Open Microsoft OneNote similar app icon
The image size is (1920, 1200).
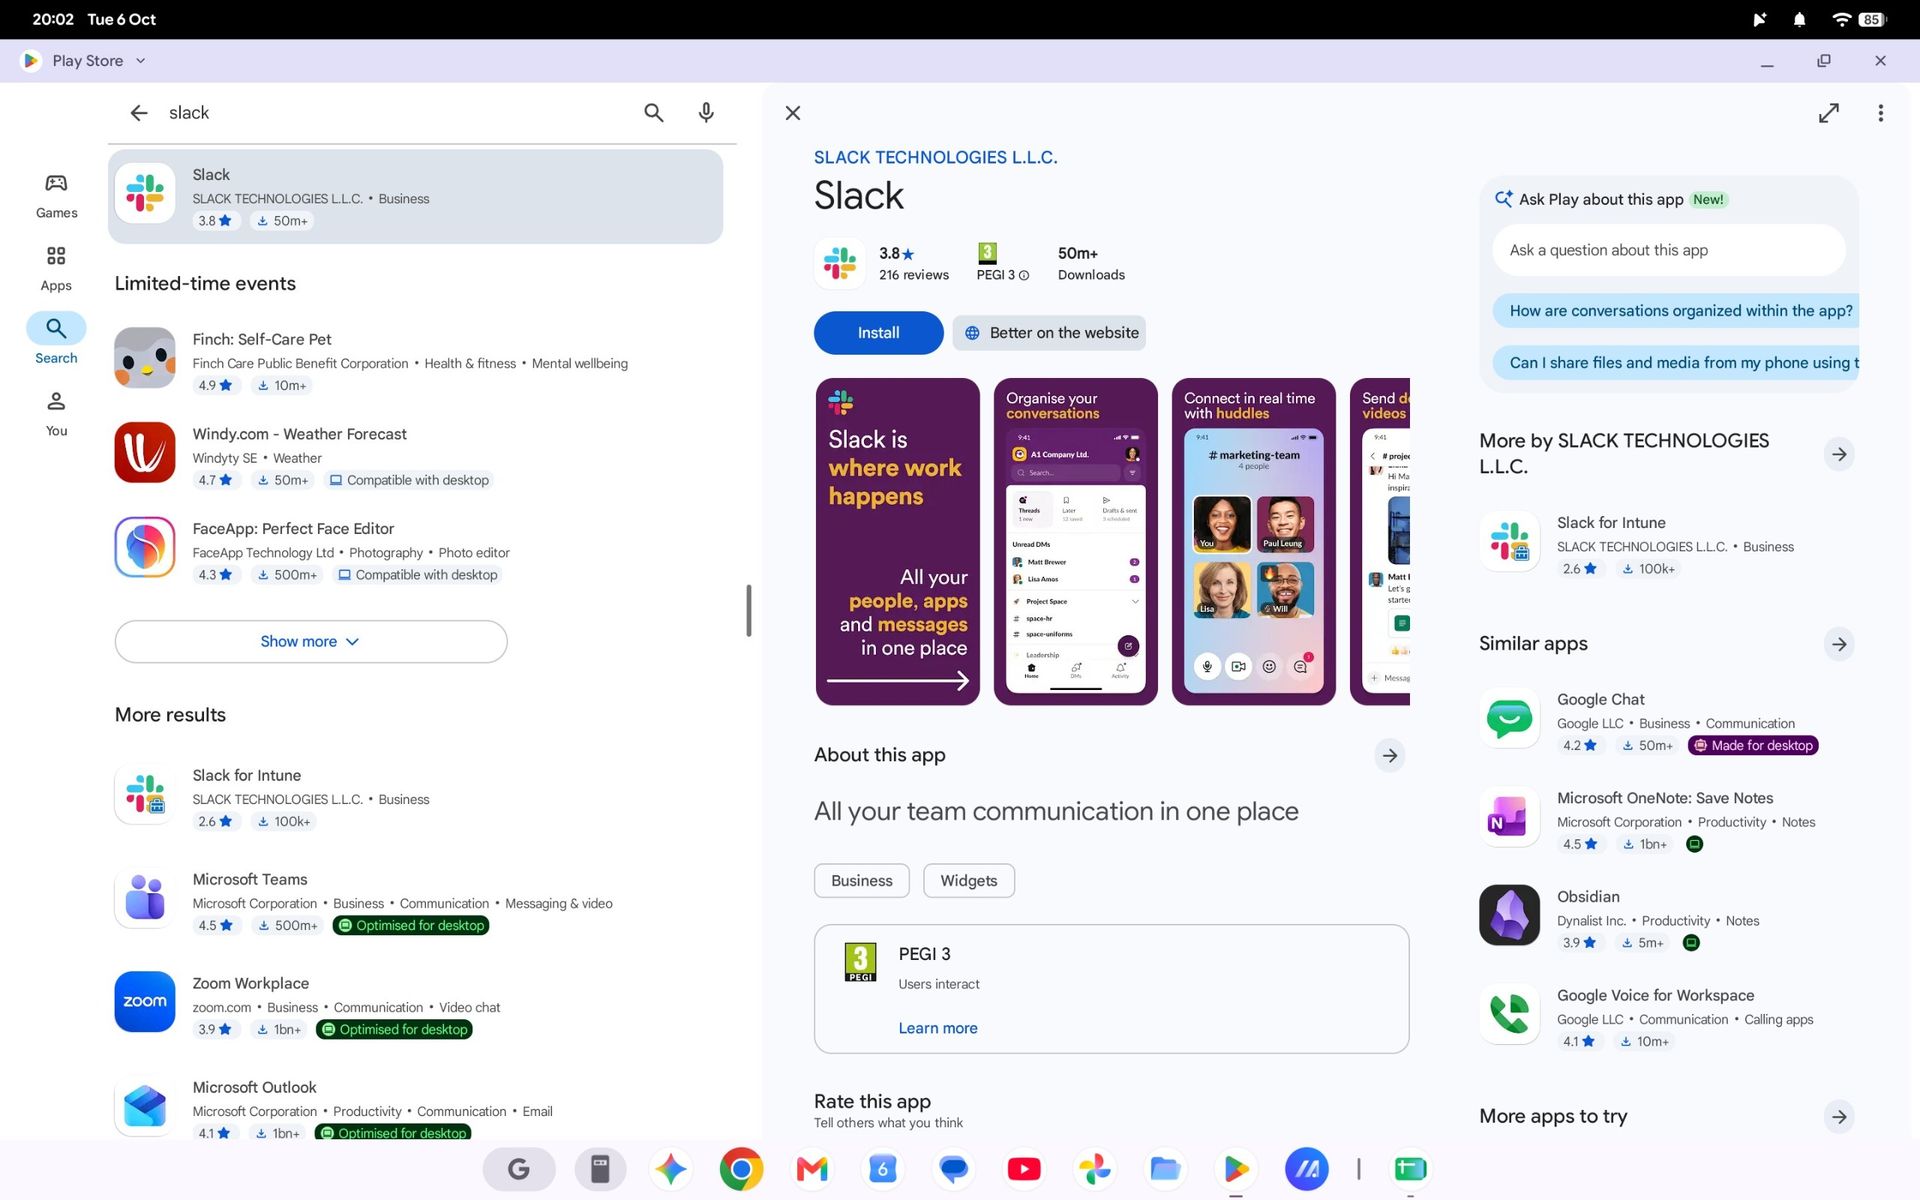pos(1509,817)
